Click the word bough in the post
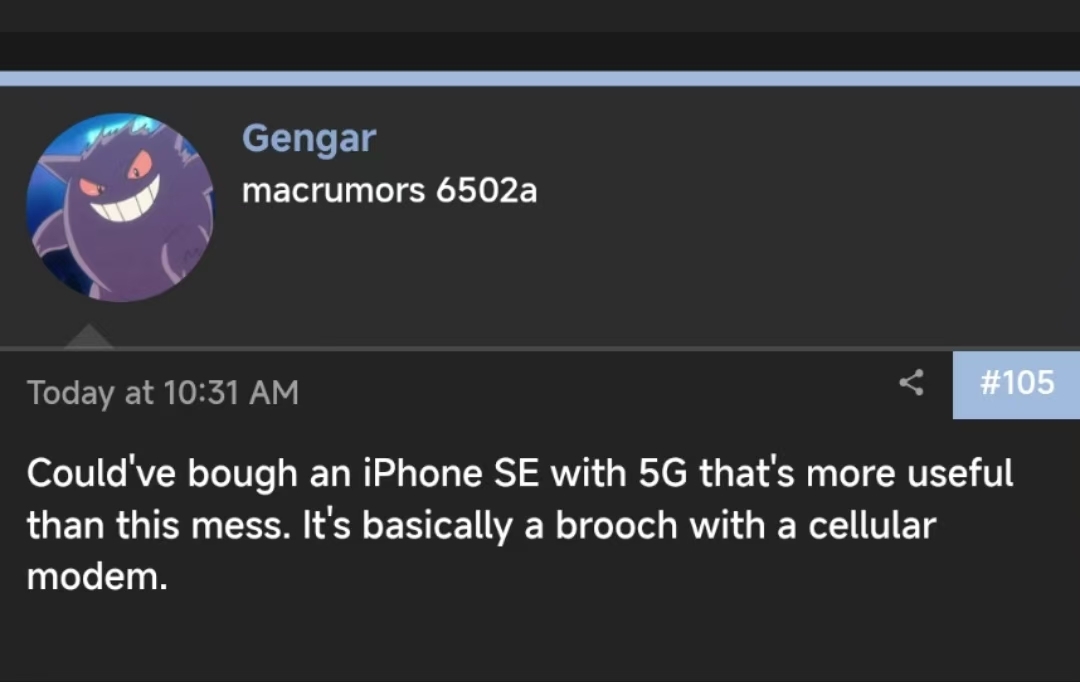The height and width of the screenshot is (682, 1080). point(244,472)
